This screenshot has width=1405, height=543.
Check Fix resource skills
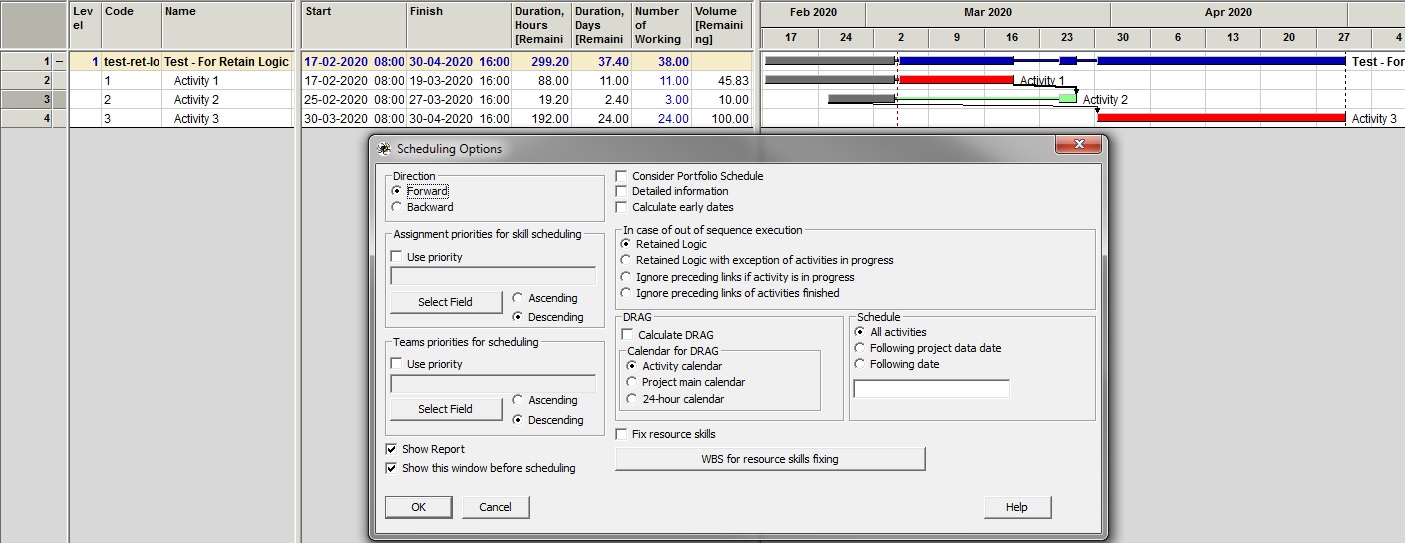coord(622,434)
